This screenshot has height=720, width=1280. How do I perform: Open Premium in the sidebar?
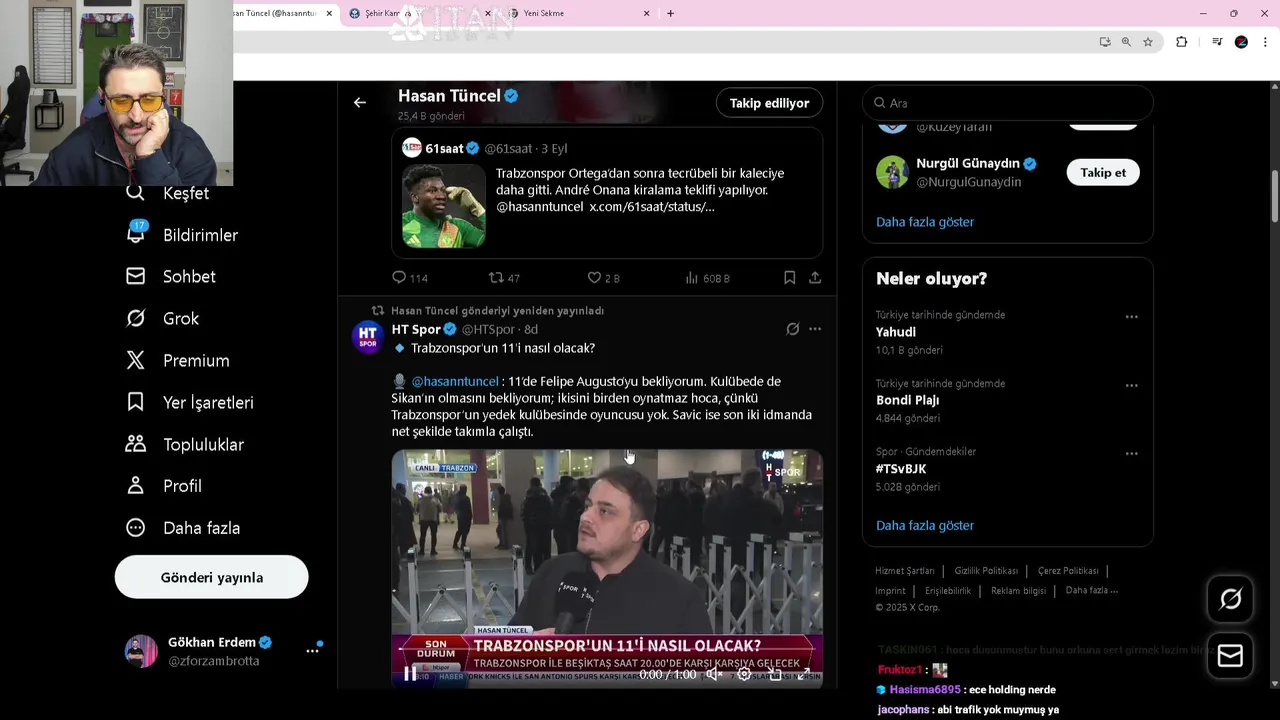tap(178, 361)
